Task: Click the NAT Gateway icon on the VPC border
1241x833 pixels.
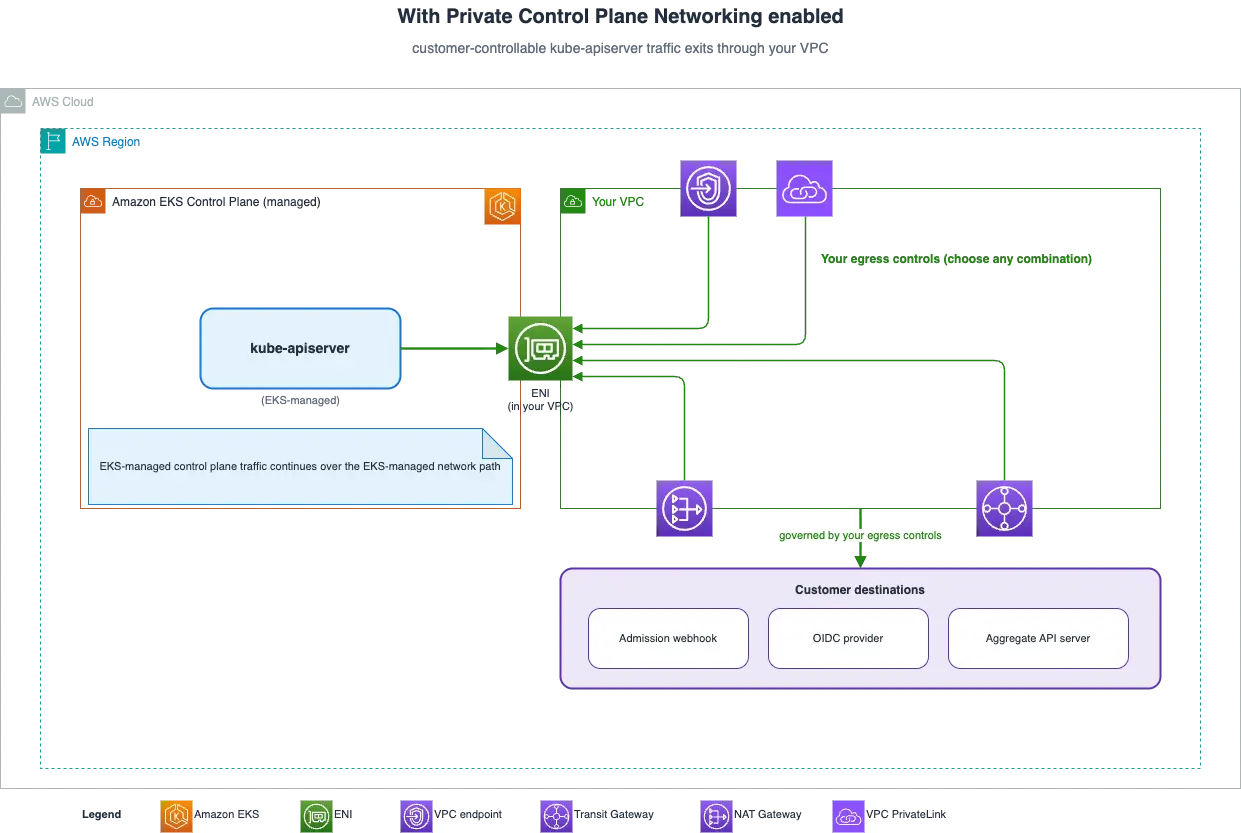Action: [x=684, y=509]
